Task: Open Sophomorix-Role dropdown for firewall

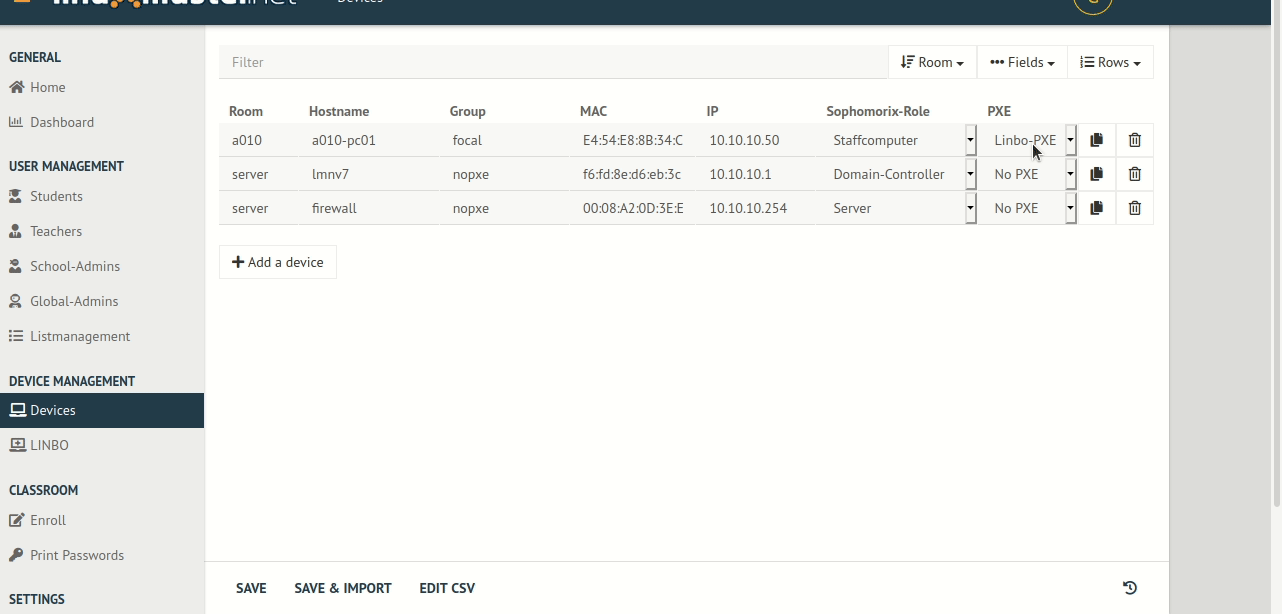Action: [x=969, y=208]
